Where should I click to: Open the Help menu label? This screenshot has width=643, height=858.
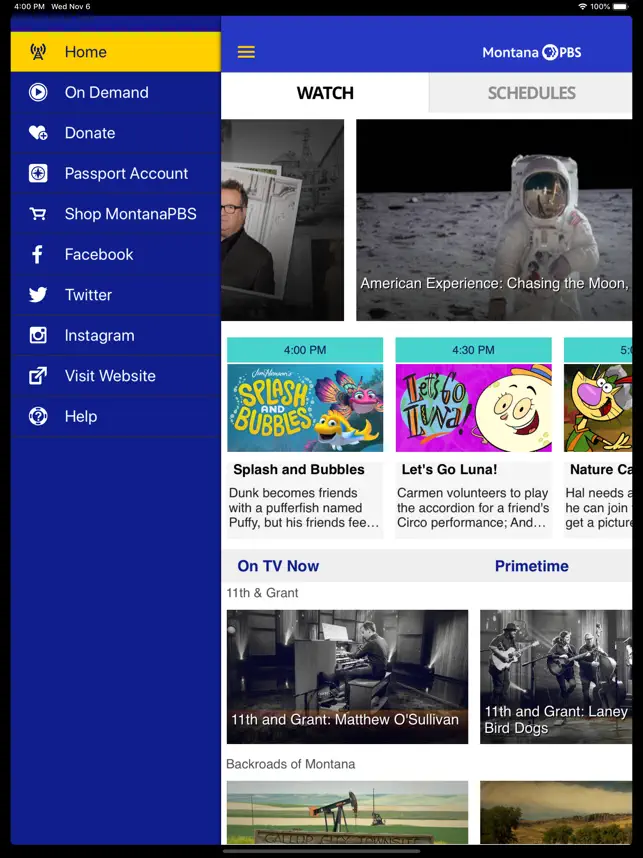(x=81, y=416)
